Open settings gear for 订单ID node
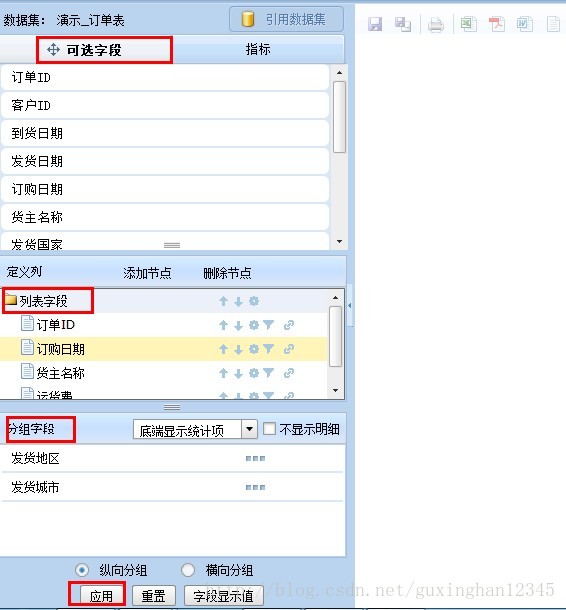566x610 pixels. coord(254,325)
